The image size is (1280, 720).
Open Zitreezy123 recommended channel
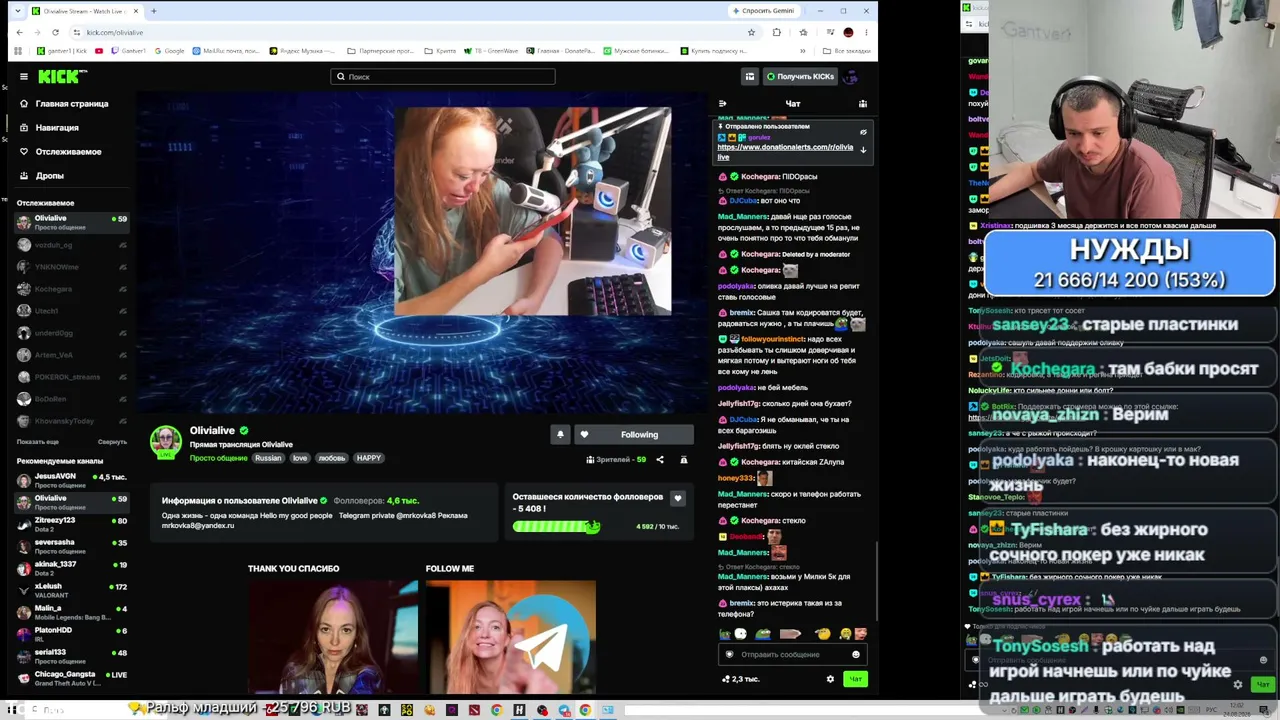pyautogui.click(x=72, y=524)
